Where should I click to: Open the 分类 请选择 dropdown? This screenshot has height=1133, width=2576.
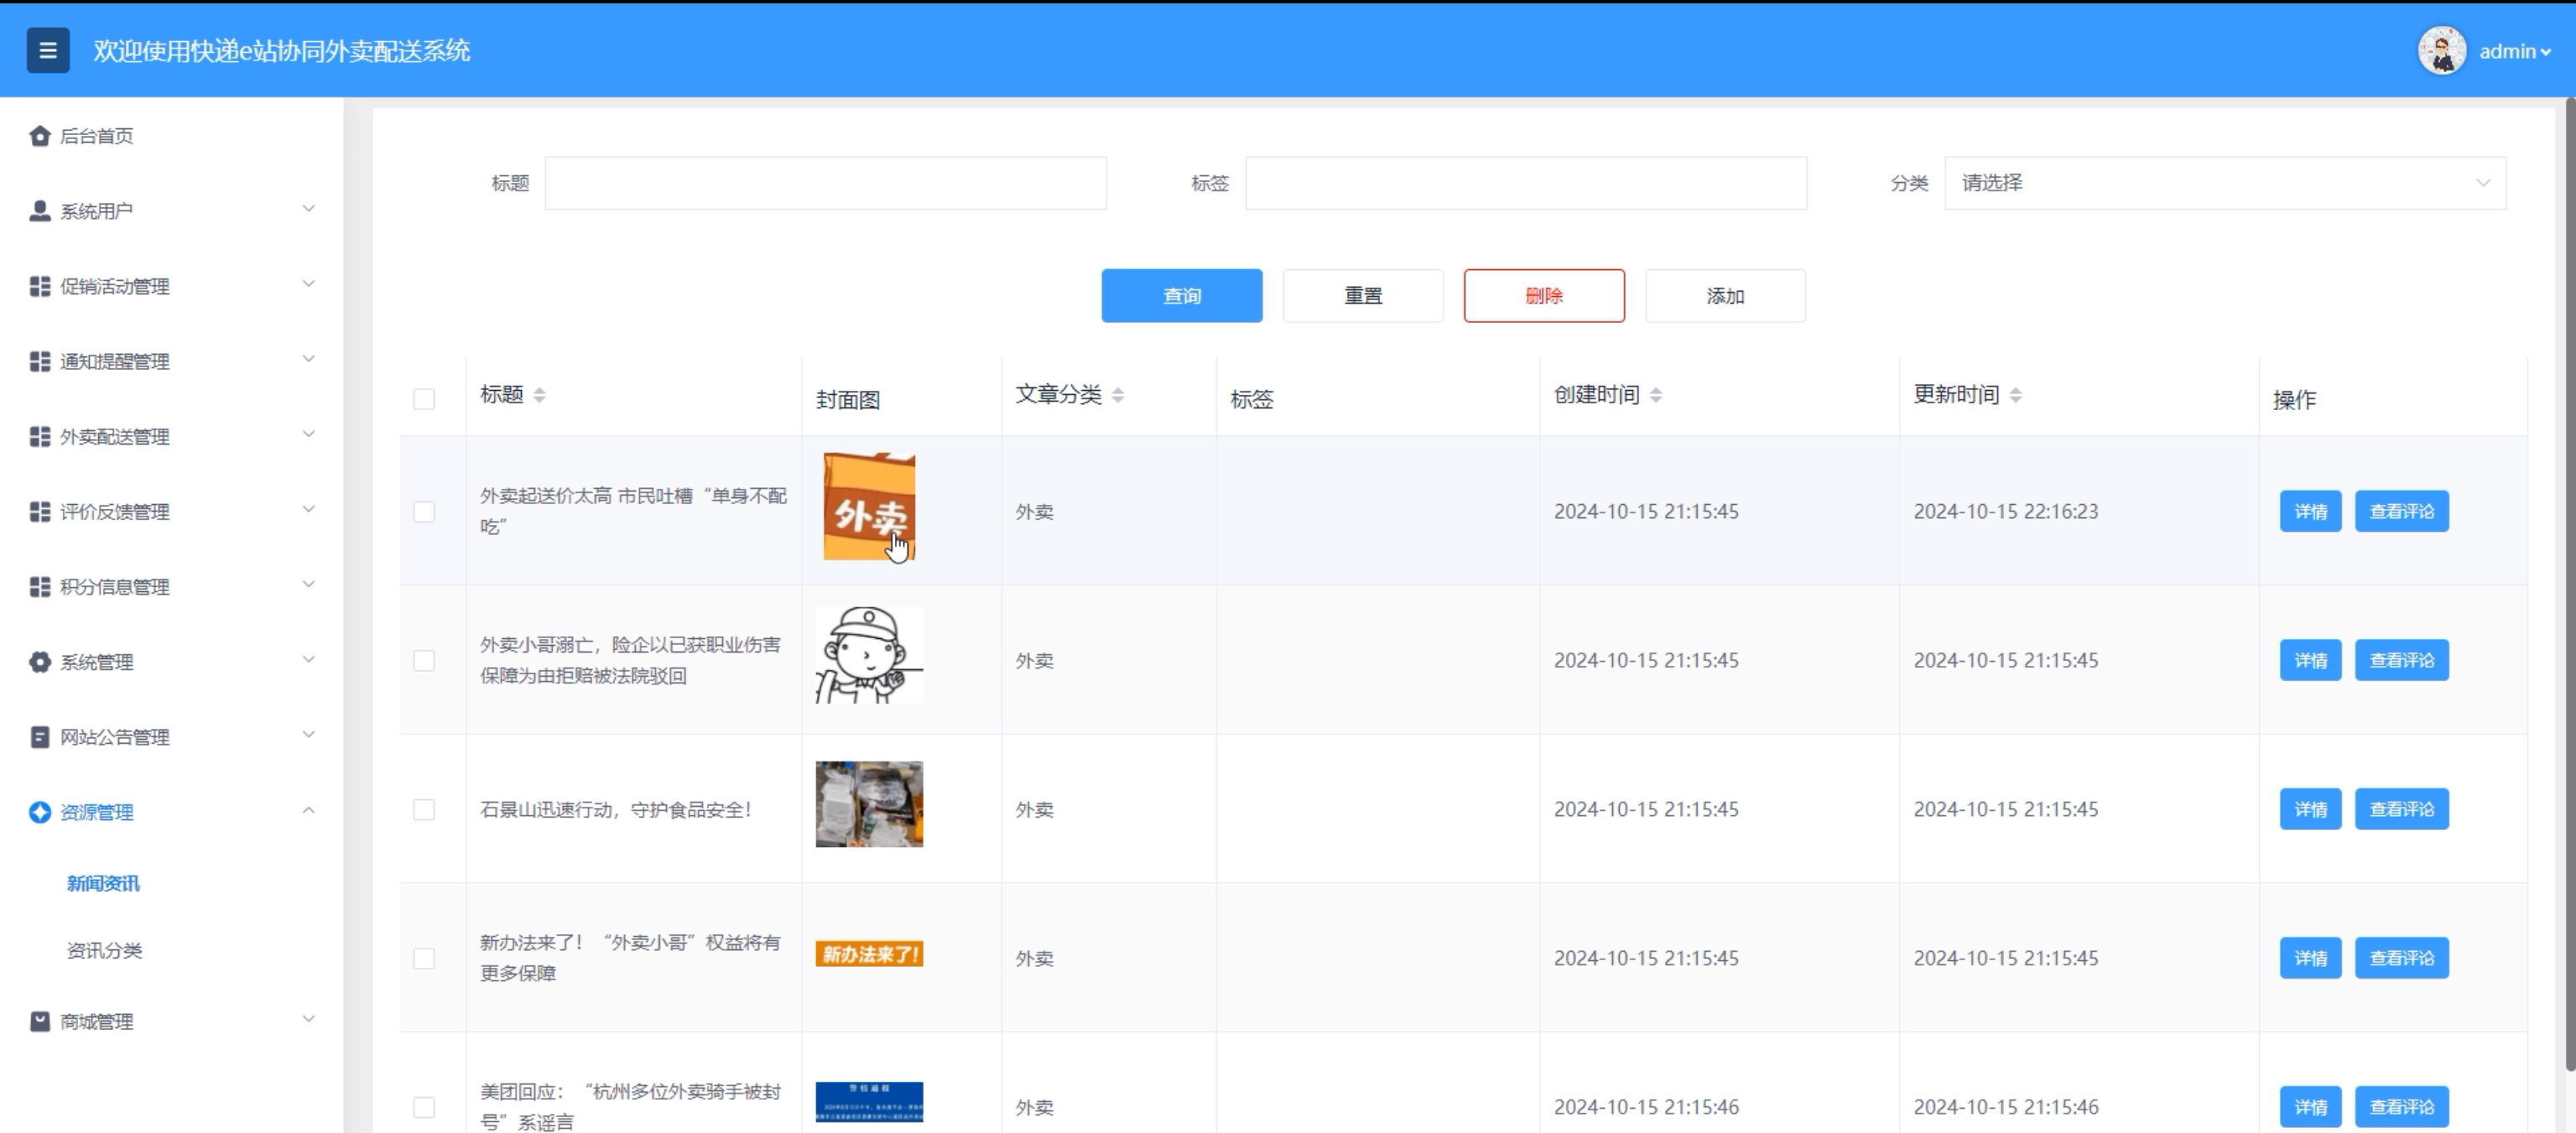2224,183
